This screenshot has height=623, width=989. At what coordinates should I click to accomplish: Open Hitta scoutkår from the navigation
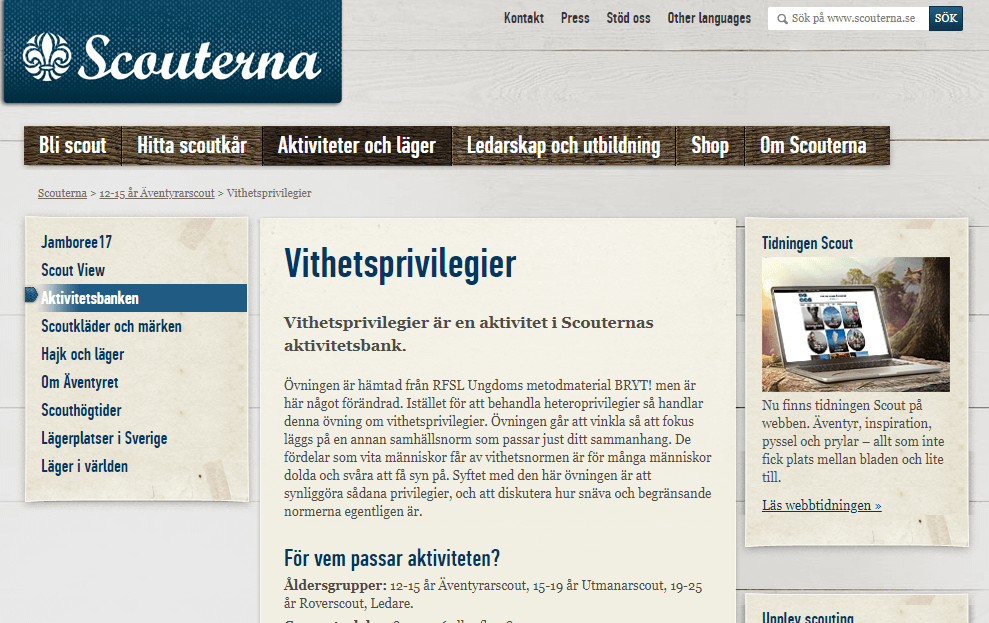(190, 145)
